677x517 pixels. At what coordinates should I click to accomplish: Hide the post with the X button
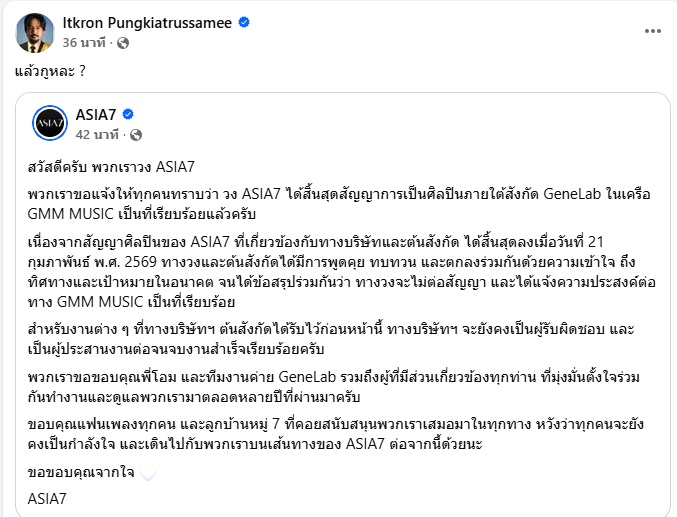[651, 31]
